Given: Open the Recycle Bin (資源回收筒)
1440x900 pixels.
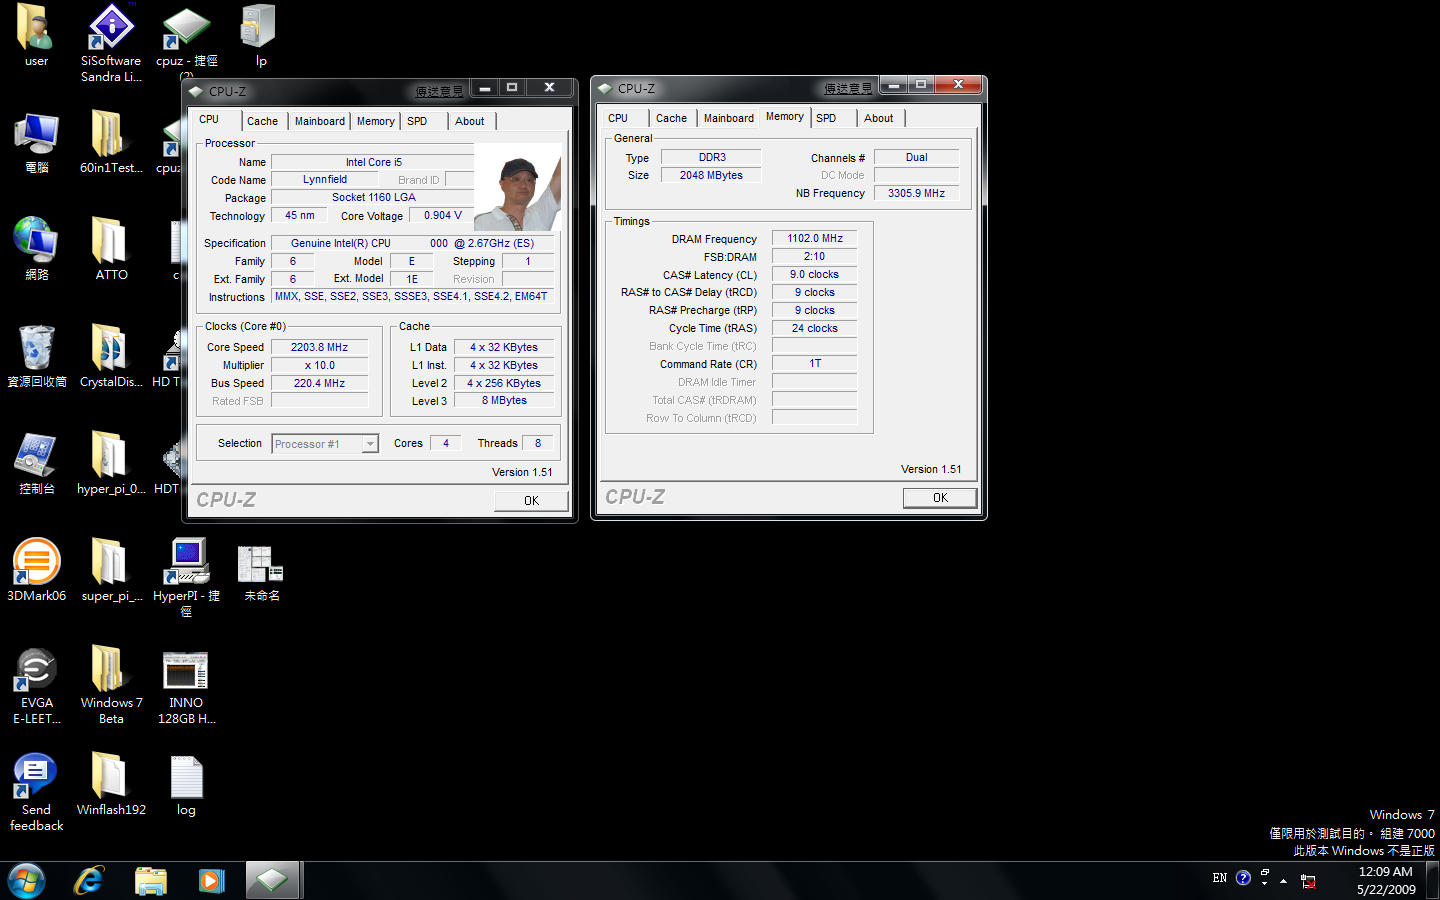Looking at the screenshot, I should tap(37, 356).
